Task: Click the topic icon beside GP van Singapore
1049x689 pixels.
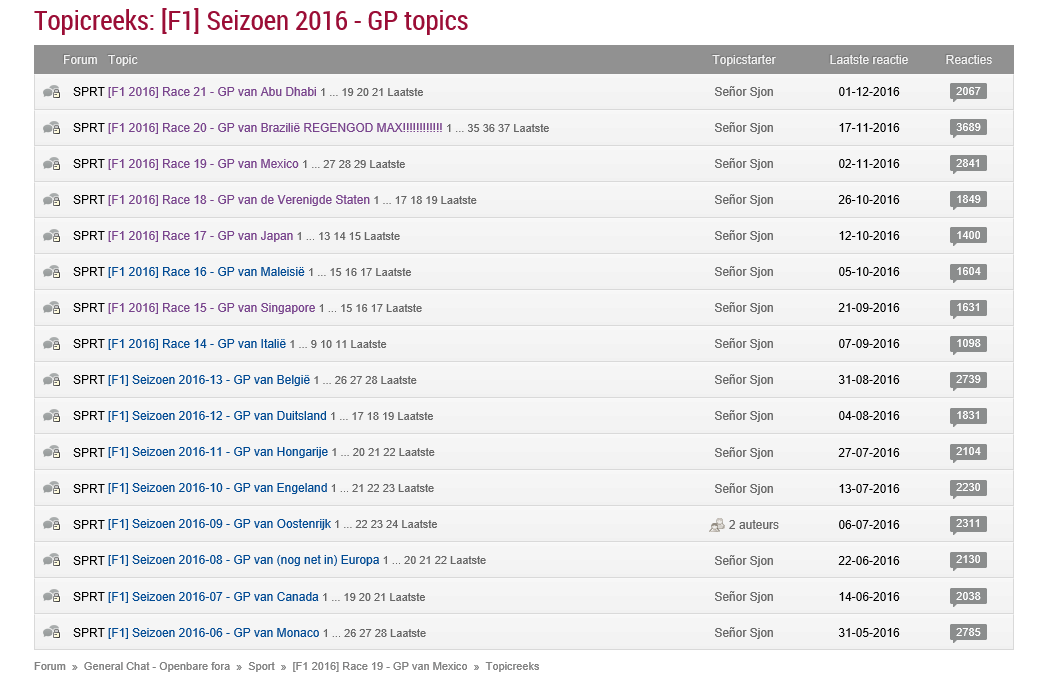Action: (x=52, y=308)
